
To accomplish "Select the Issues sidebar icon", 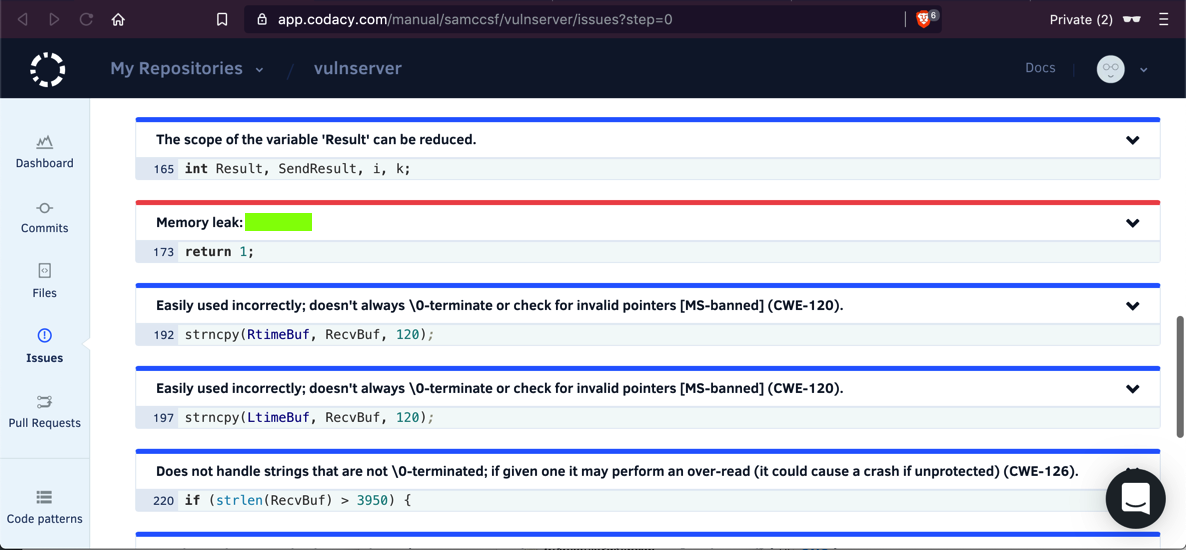I will click(45, 335).
